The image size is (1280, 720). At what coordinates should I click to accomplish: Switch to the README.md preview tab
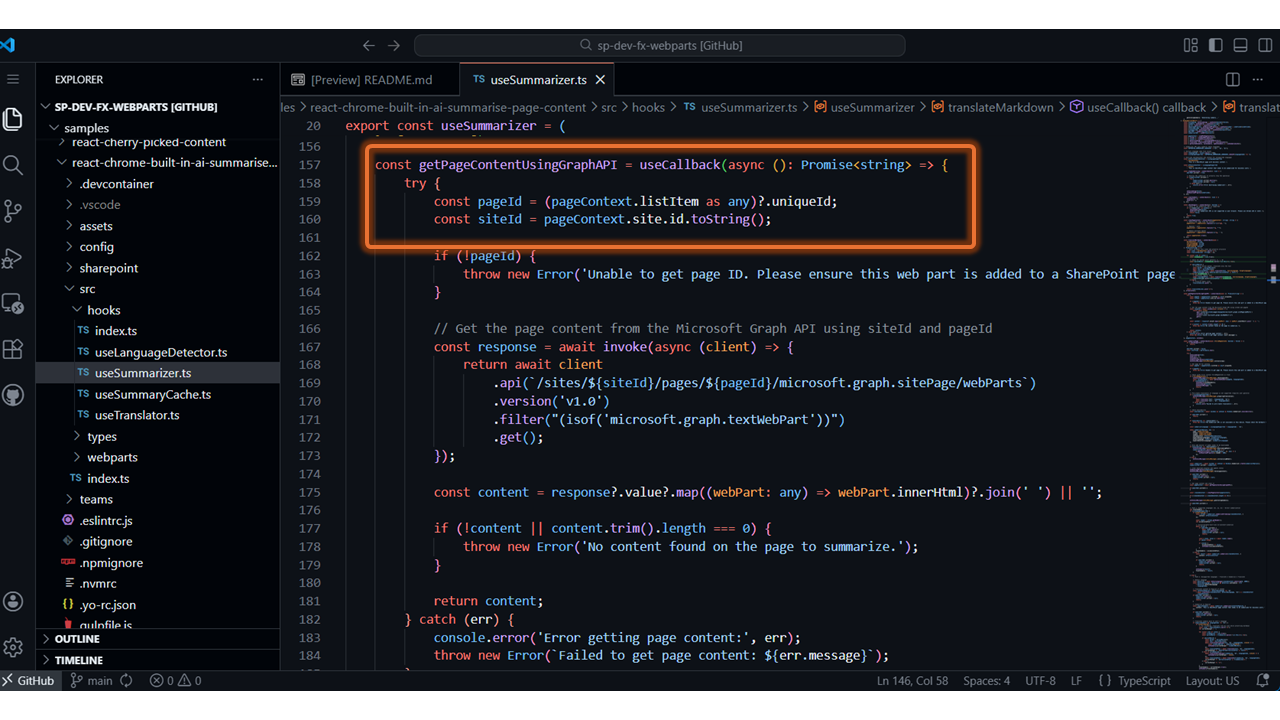point(370,80)
